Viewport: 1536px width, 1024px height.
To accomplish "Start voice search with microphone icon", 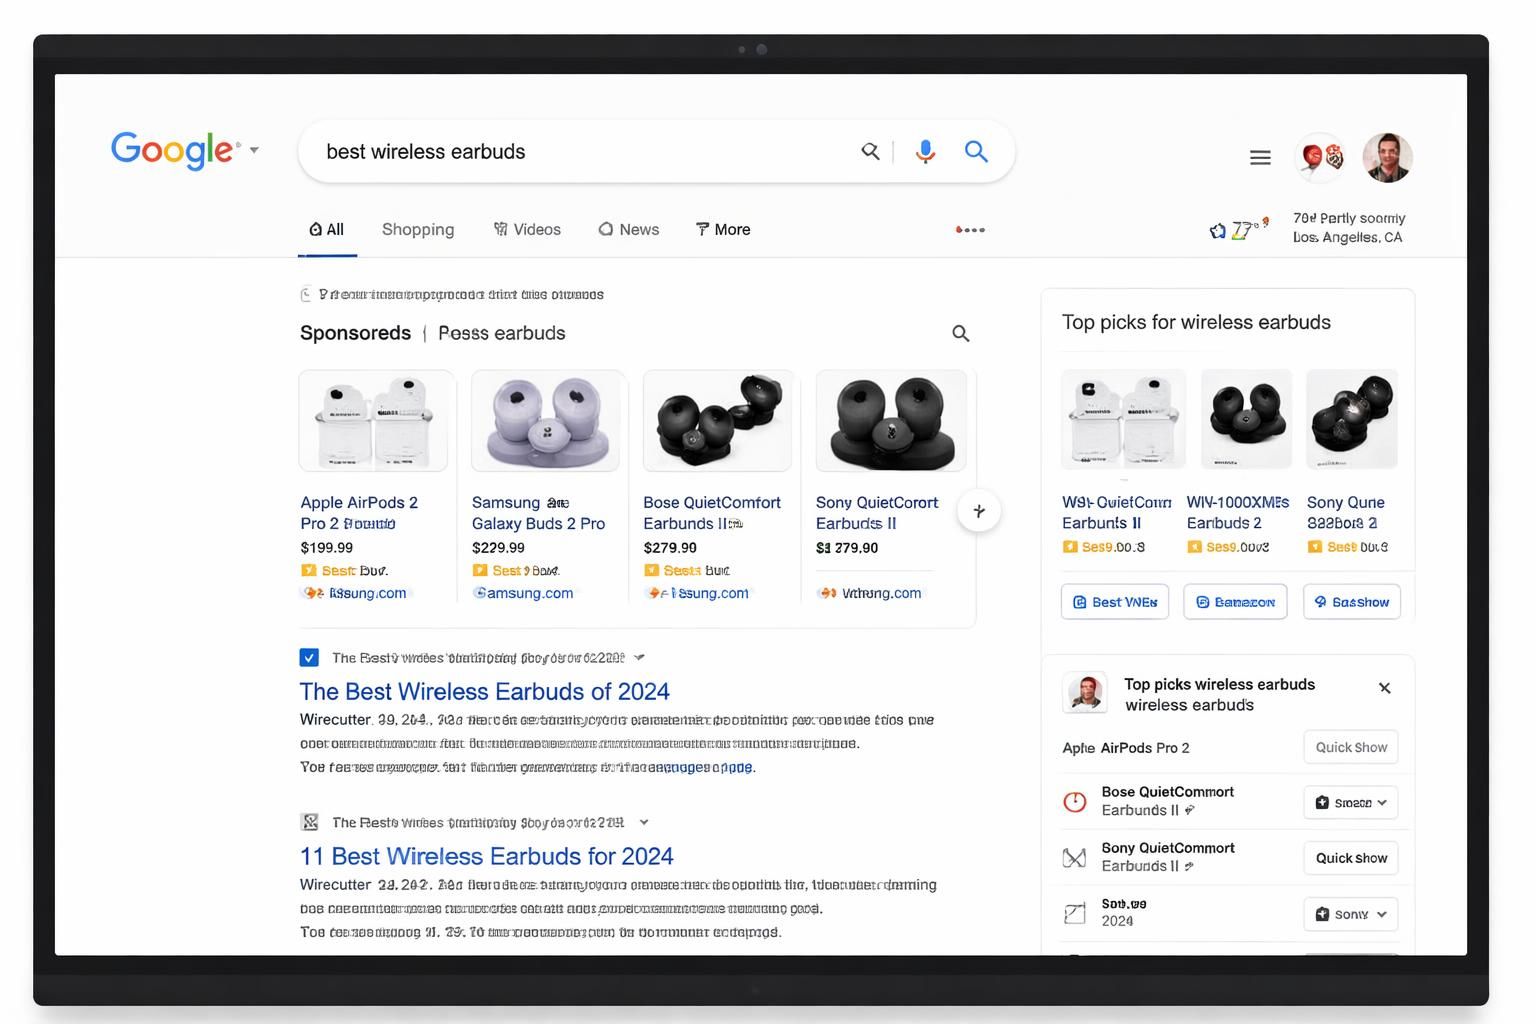I will pyautogui.click(x=926, y=151).
